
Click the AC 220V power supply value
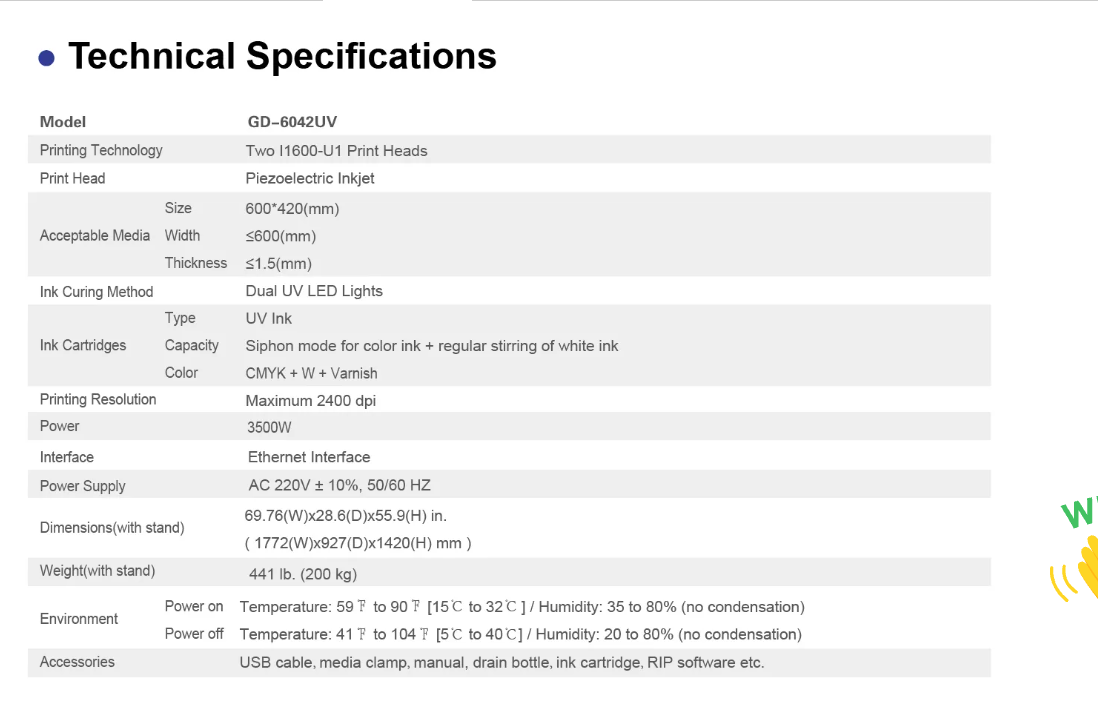coord(339,485)
